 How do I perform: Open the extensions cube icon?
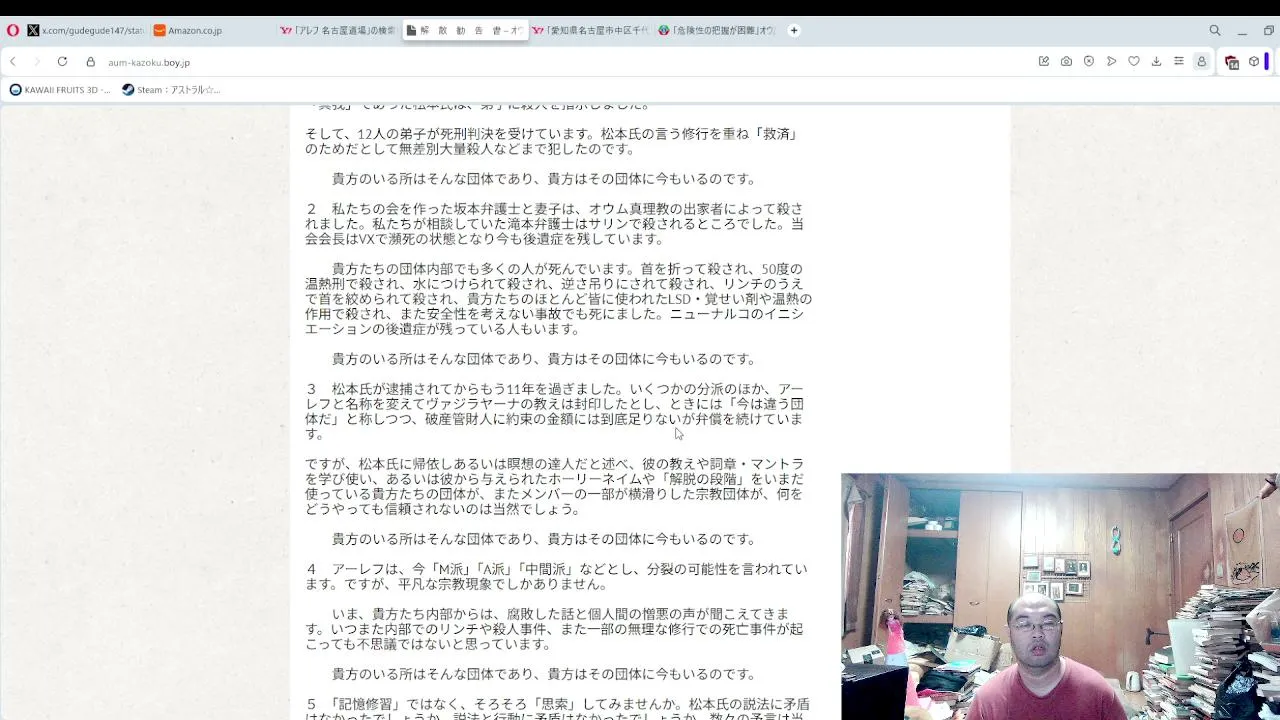point(1254,62)
